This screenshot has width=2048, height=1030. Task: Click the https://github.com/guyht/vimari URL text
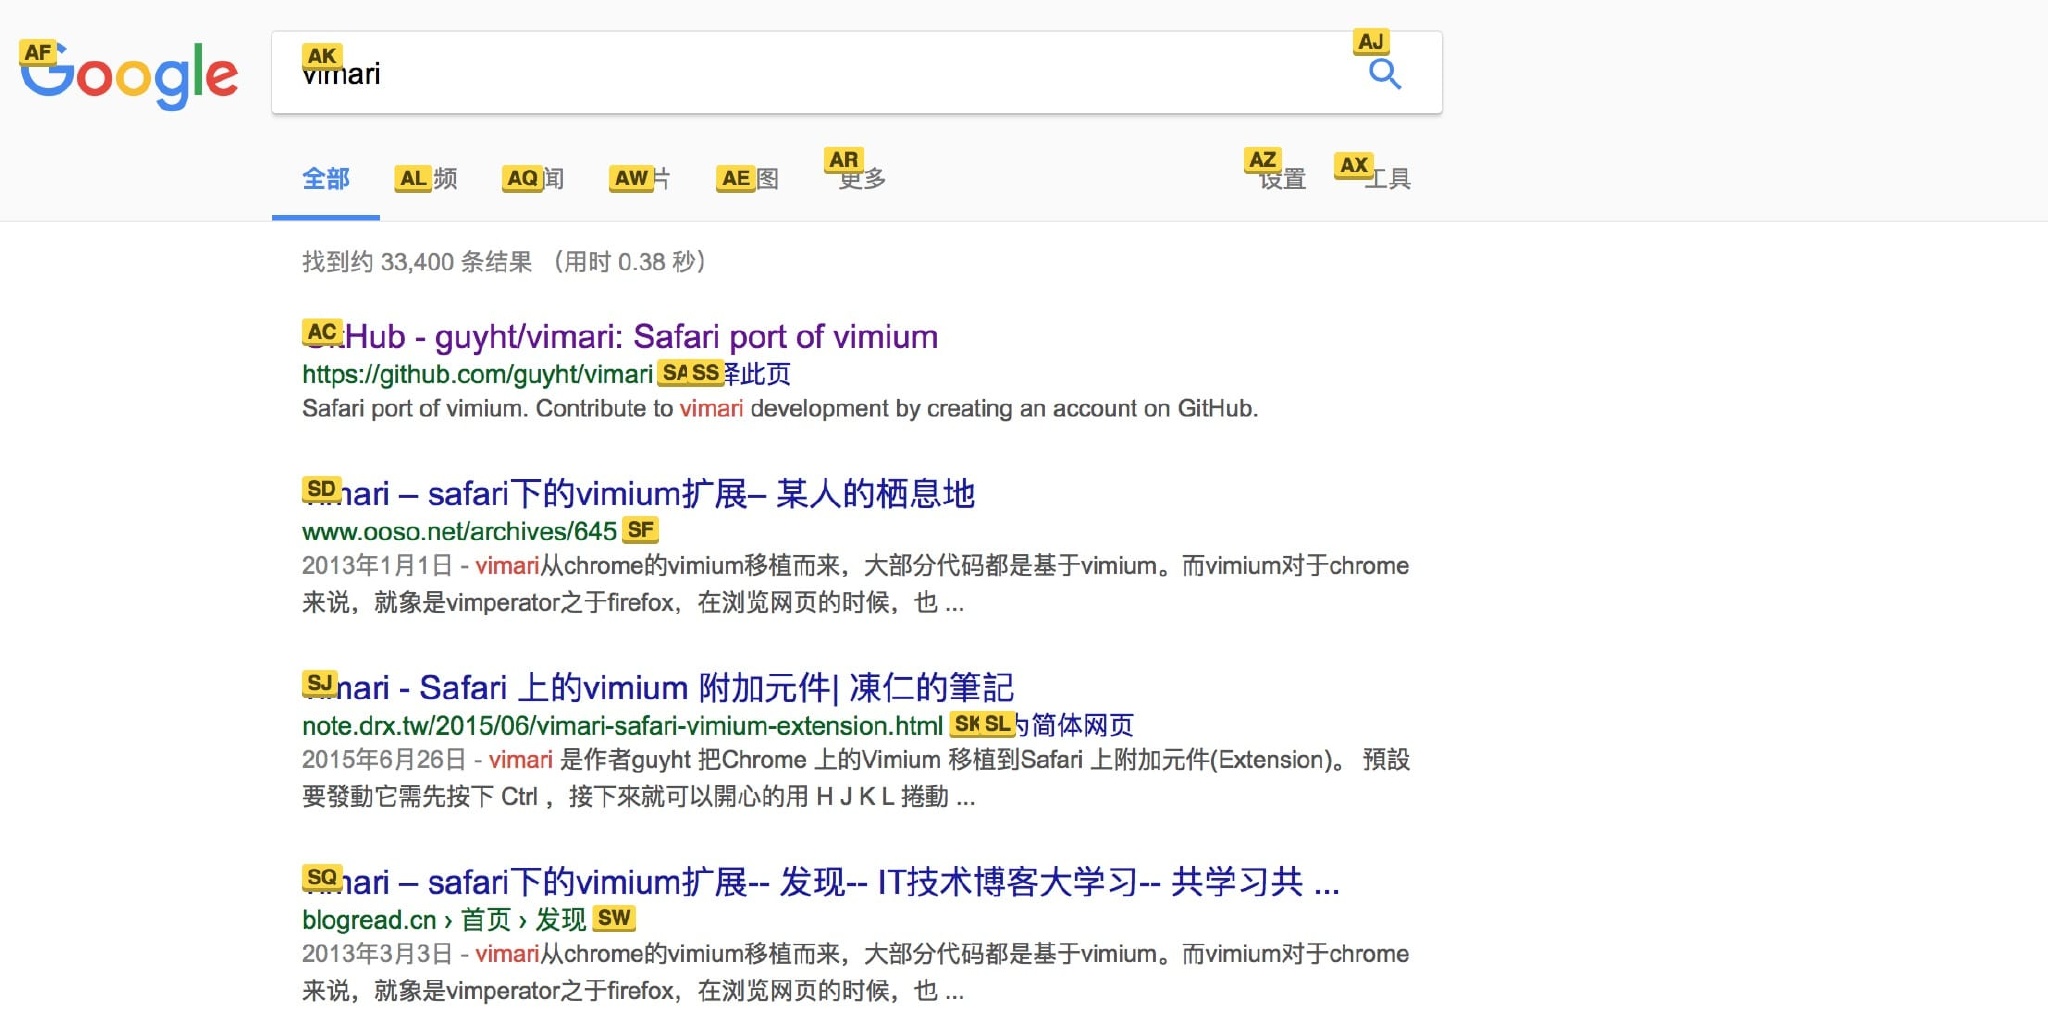477,374
